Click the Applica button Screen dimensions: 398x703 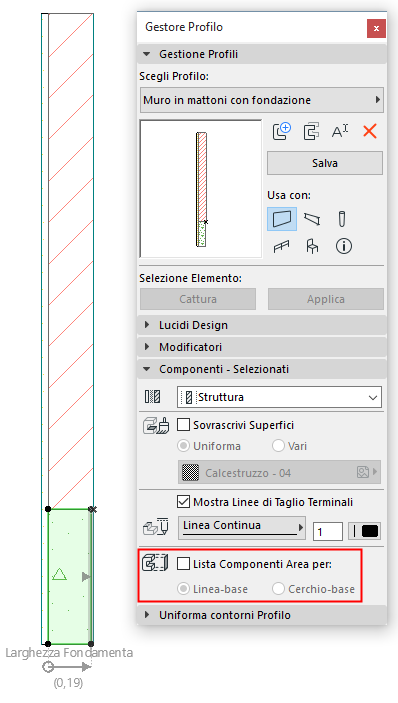[x=326, y=299]
